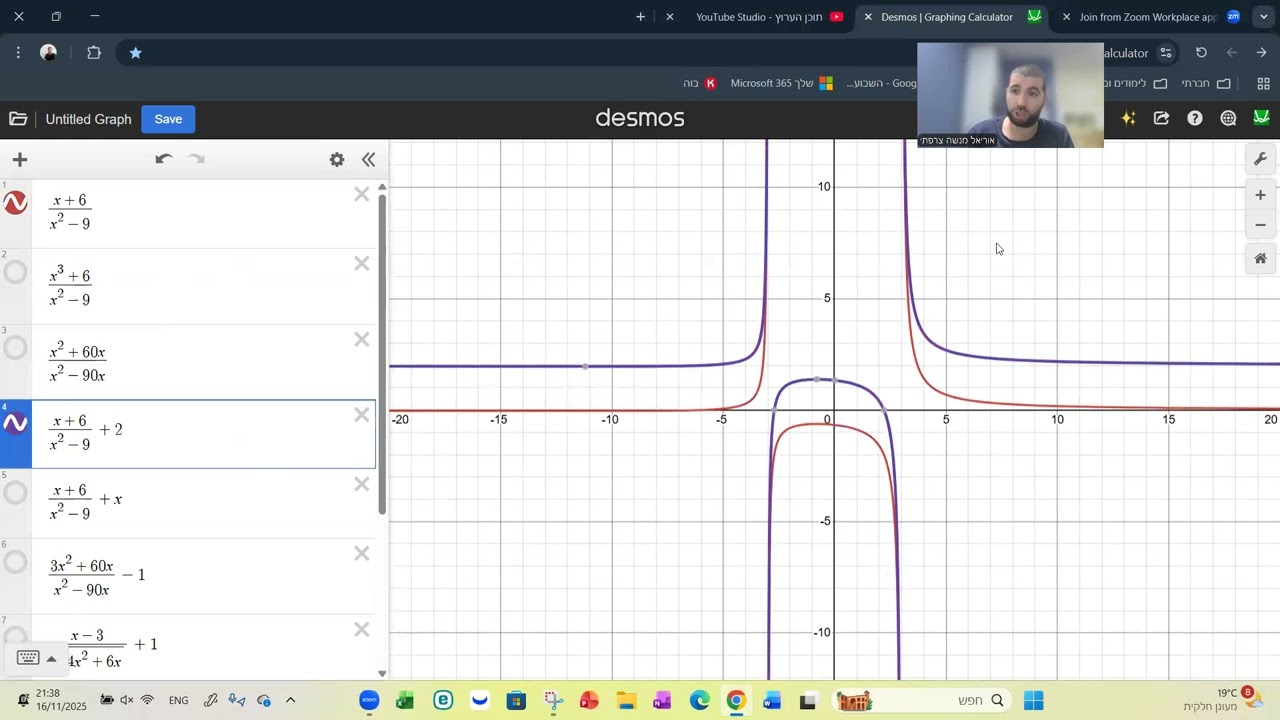Close the YouTube Studio tab
The height and width of the screenshot is (720, 1280).
tap(670, 17)
